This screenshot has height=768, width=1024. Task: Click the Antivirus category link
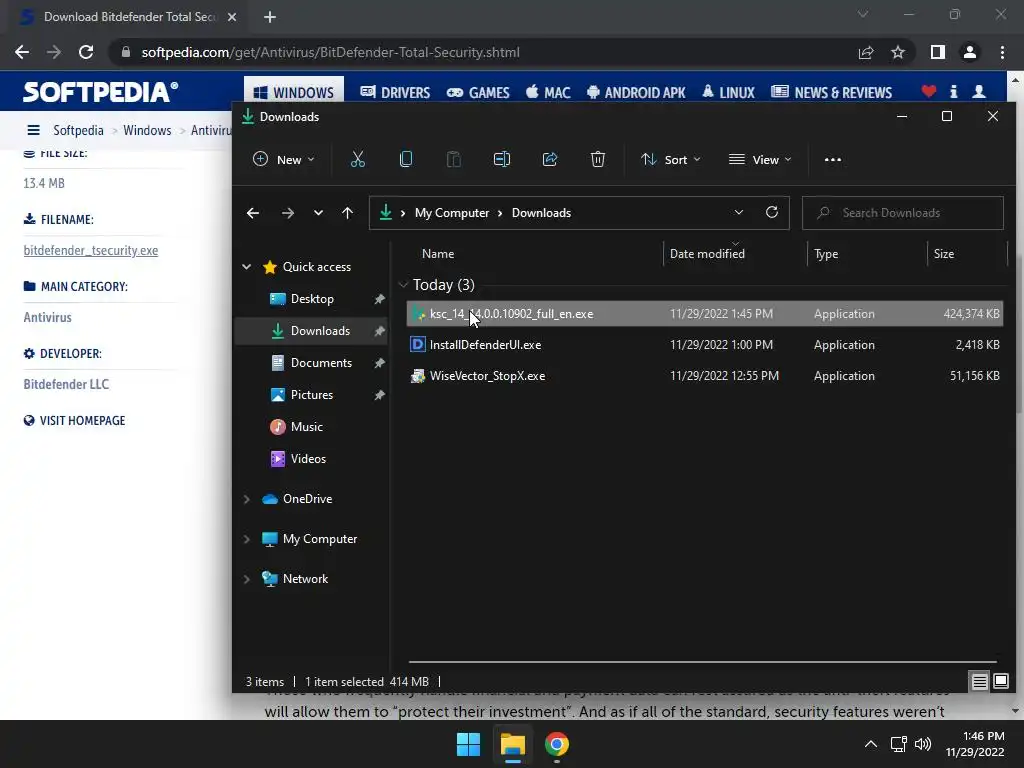click(x=48, y=317)
